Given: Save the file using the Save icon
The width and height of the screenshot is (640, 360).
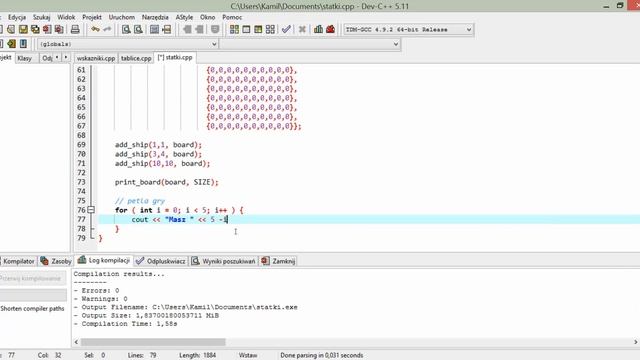Looking at the screenshot, I should click(23, 29).
